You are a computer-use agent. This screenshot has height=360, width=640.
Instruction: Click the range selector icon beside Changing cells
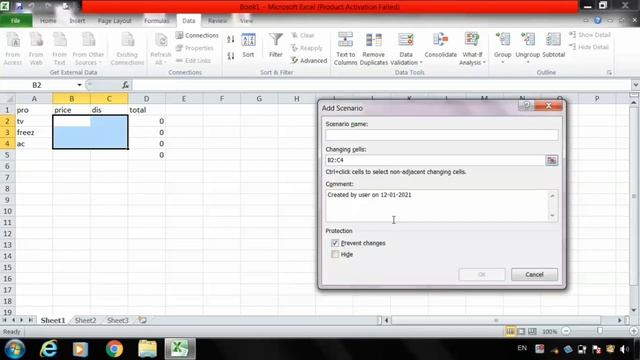coord(551,160)
